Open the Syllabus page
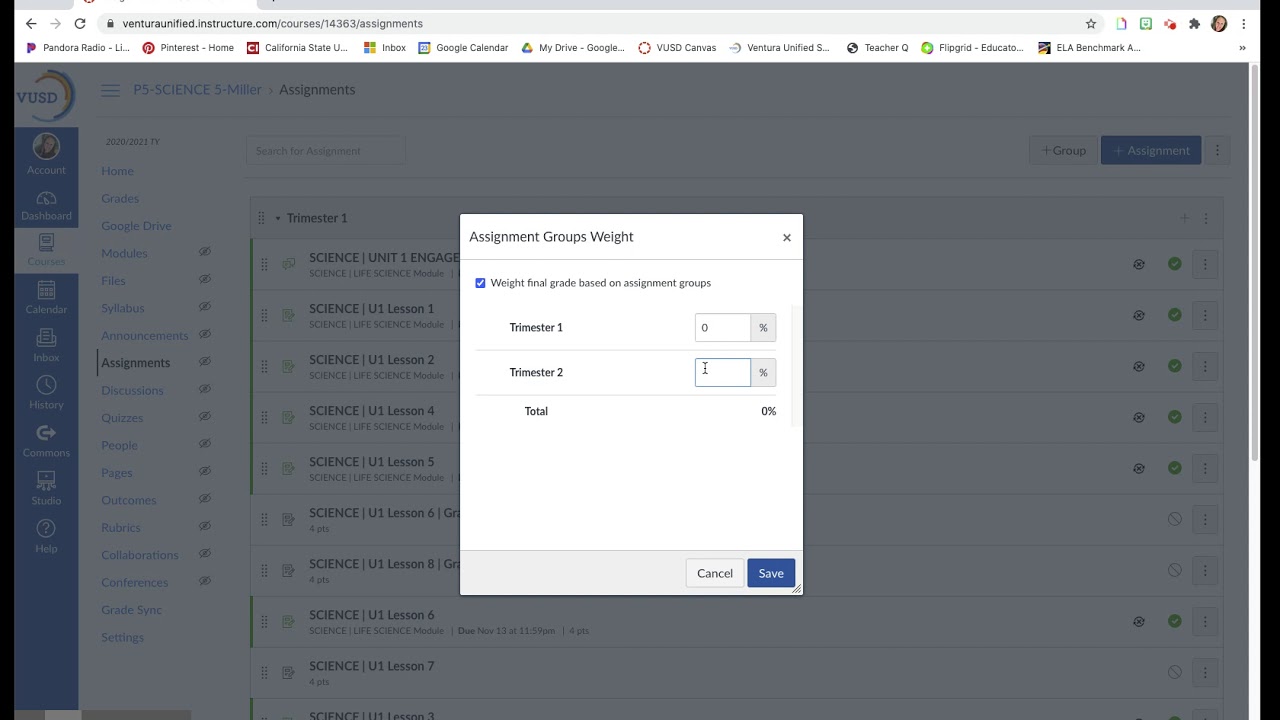Screen dimensions: 1280x720 [x=123, y=308]
